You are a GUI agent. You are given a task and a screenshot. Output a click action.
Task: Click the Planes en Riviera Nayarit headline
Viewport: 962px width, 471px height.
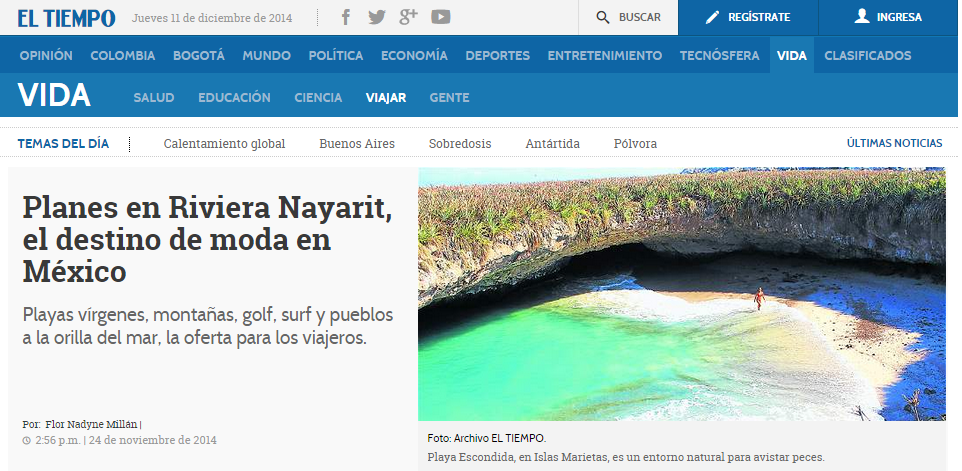207,239
